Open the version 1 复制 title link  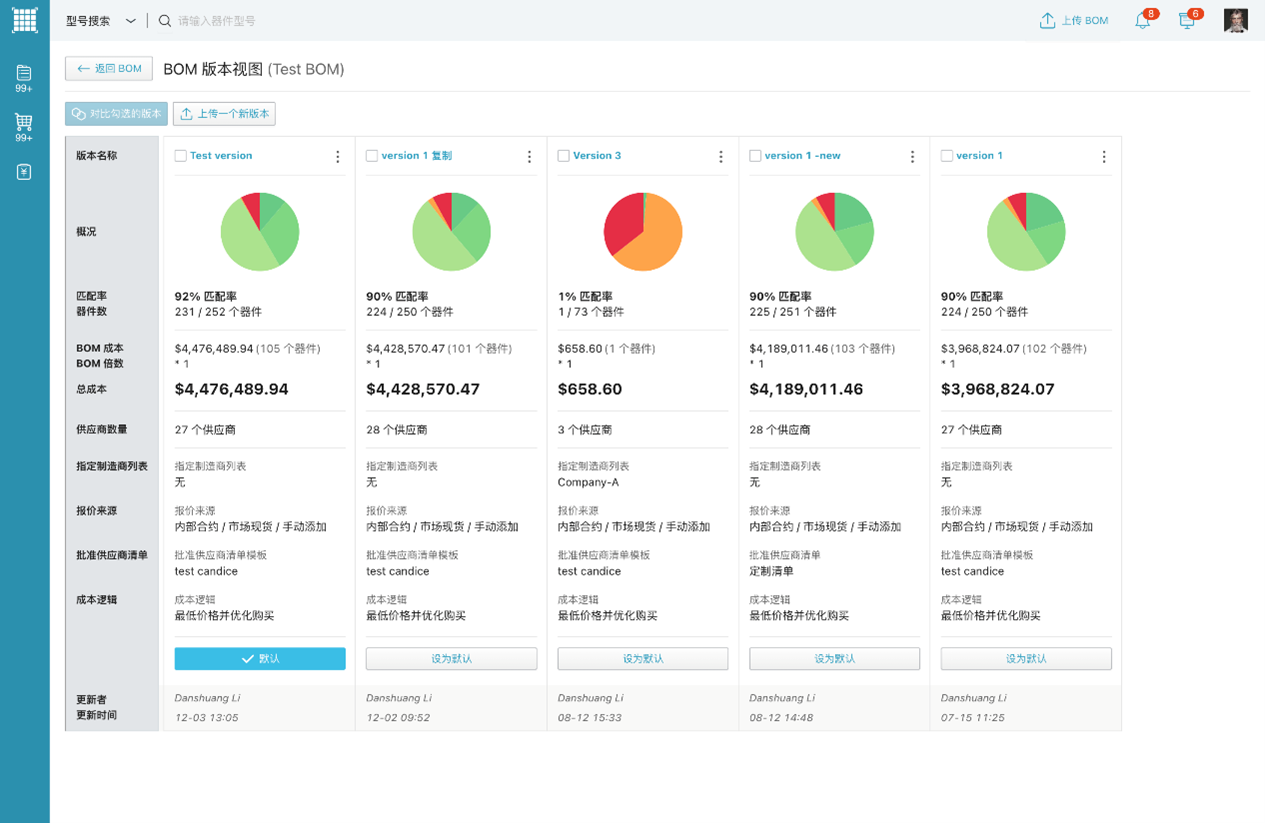[x=417, y=156]
